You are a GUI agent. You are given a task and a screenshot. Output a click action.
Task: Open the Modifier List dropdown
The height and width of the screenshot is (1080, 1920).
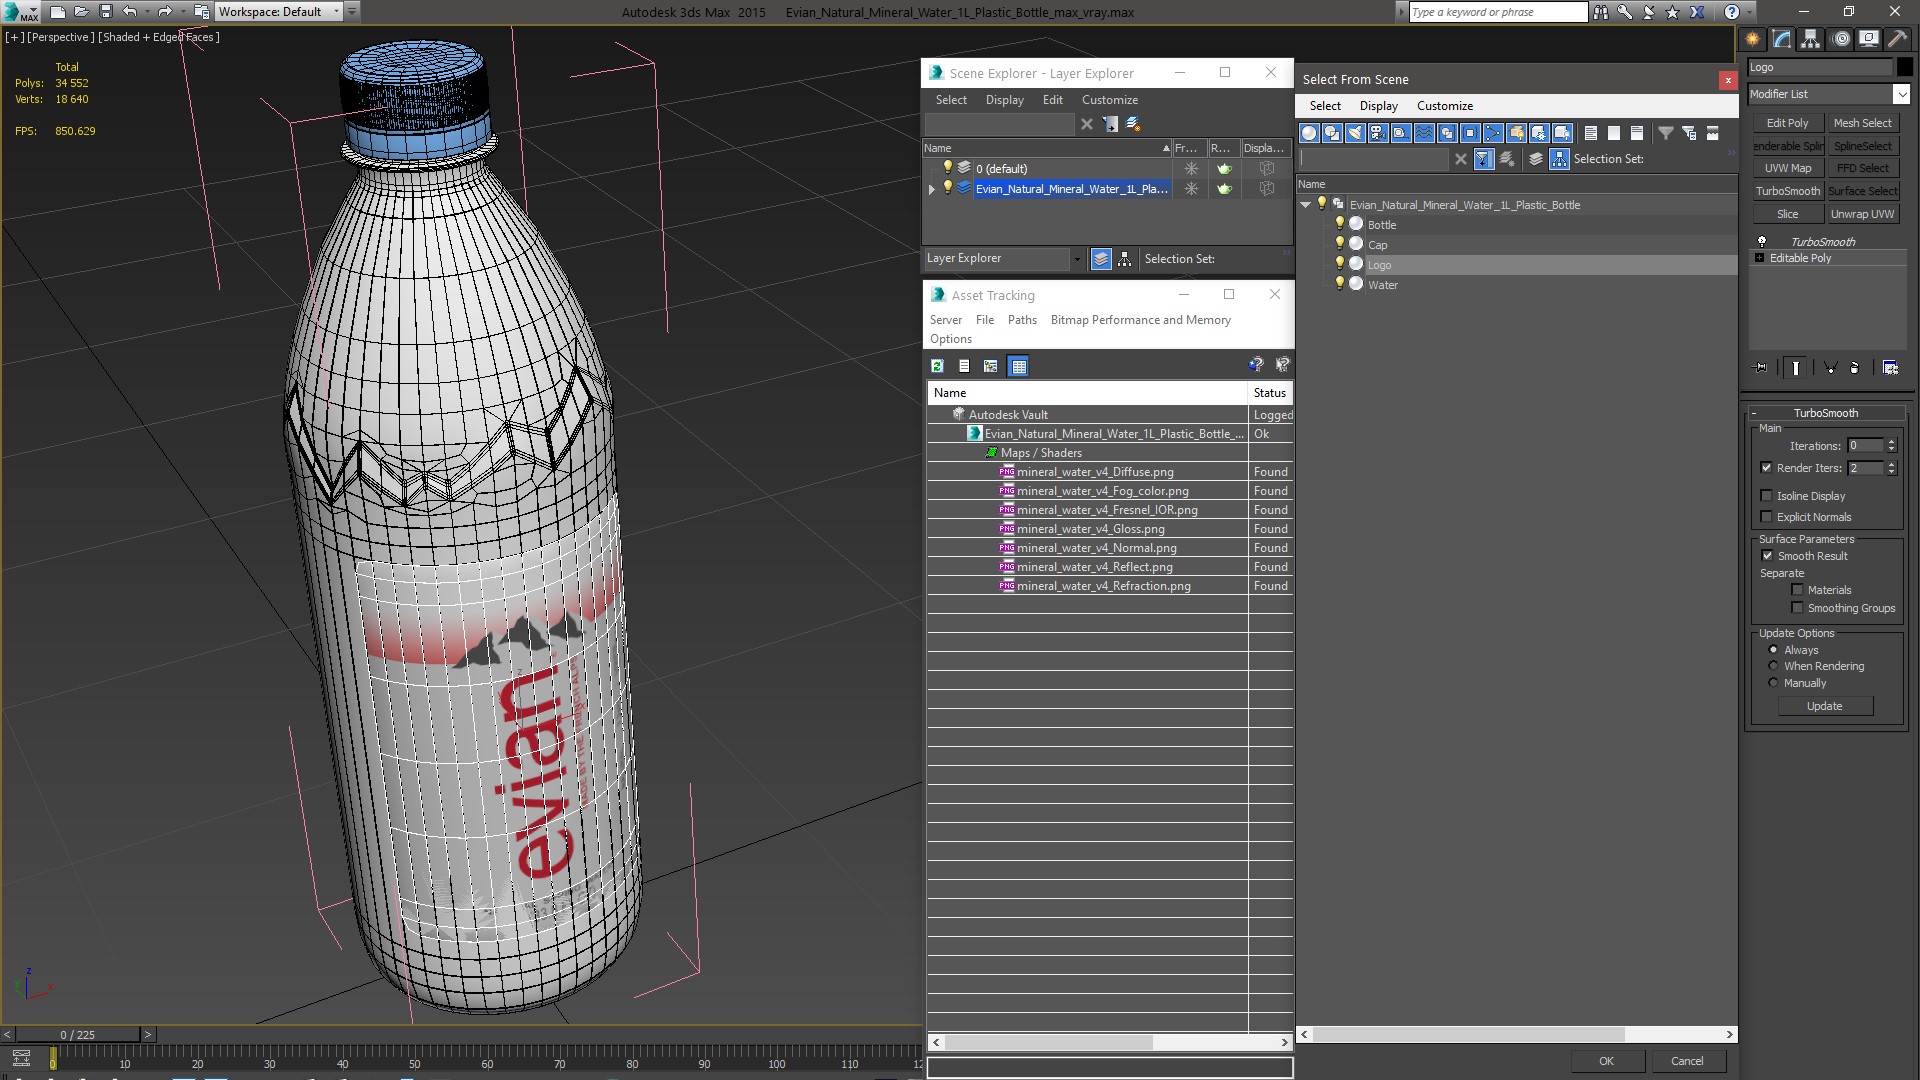click(x=1901, y=94)
